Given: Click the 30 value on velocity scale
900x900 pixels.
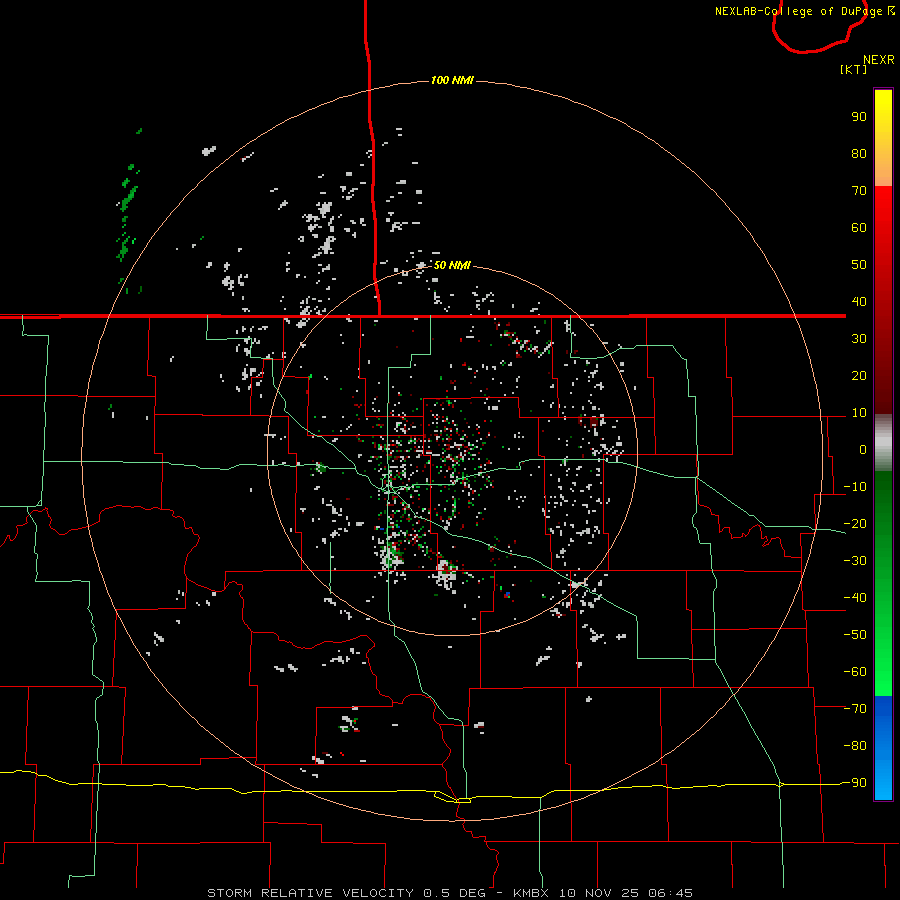Looking at the screenshot, I should [859, 339].
